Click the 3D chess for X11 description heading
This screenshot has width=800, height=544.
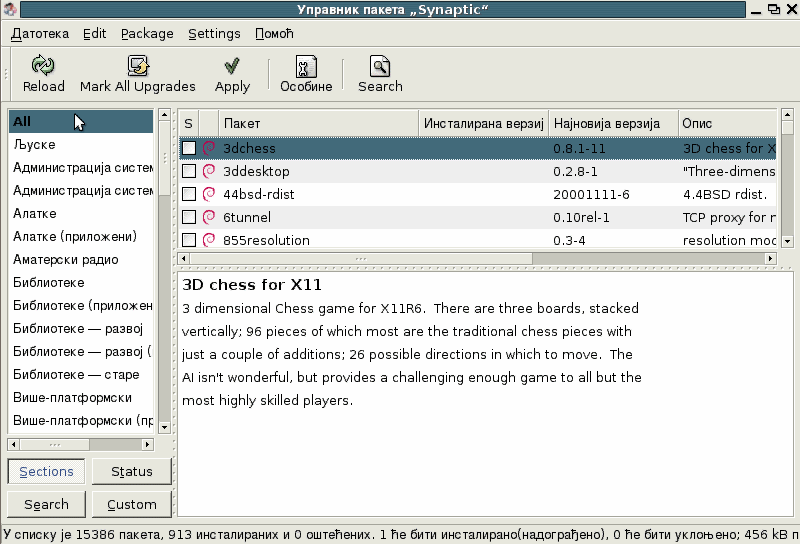click(252, 285)
